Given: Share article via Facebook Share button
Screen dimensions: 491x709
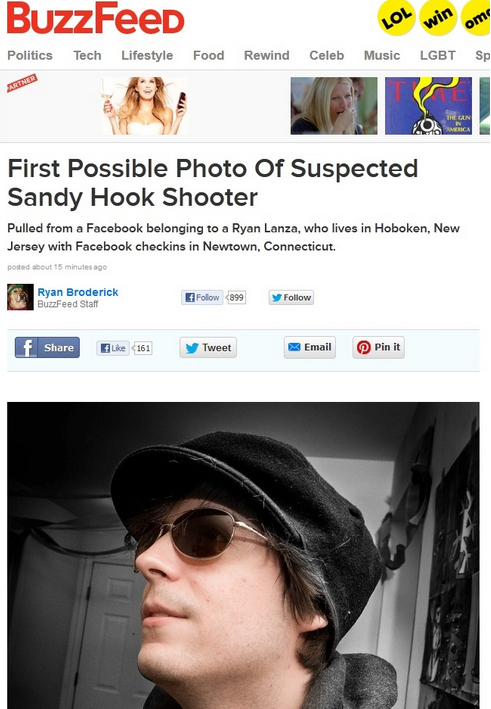Looking at the screenshot, I should (x=47, y=347).
